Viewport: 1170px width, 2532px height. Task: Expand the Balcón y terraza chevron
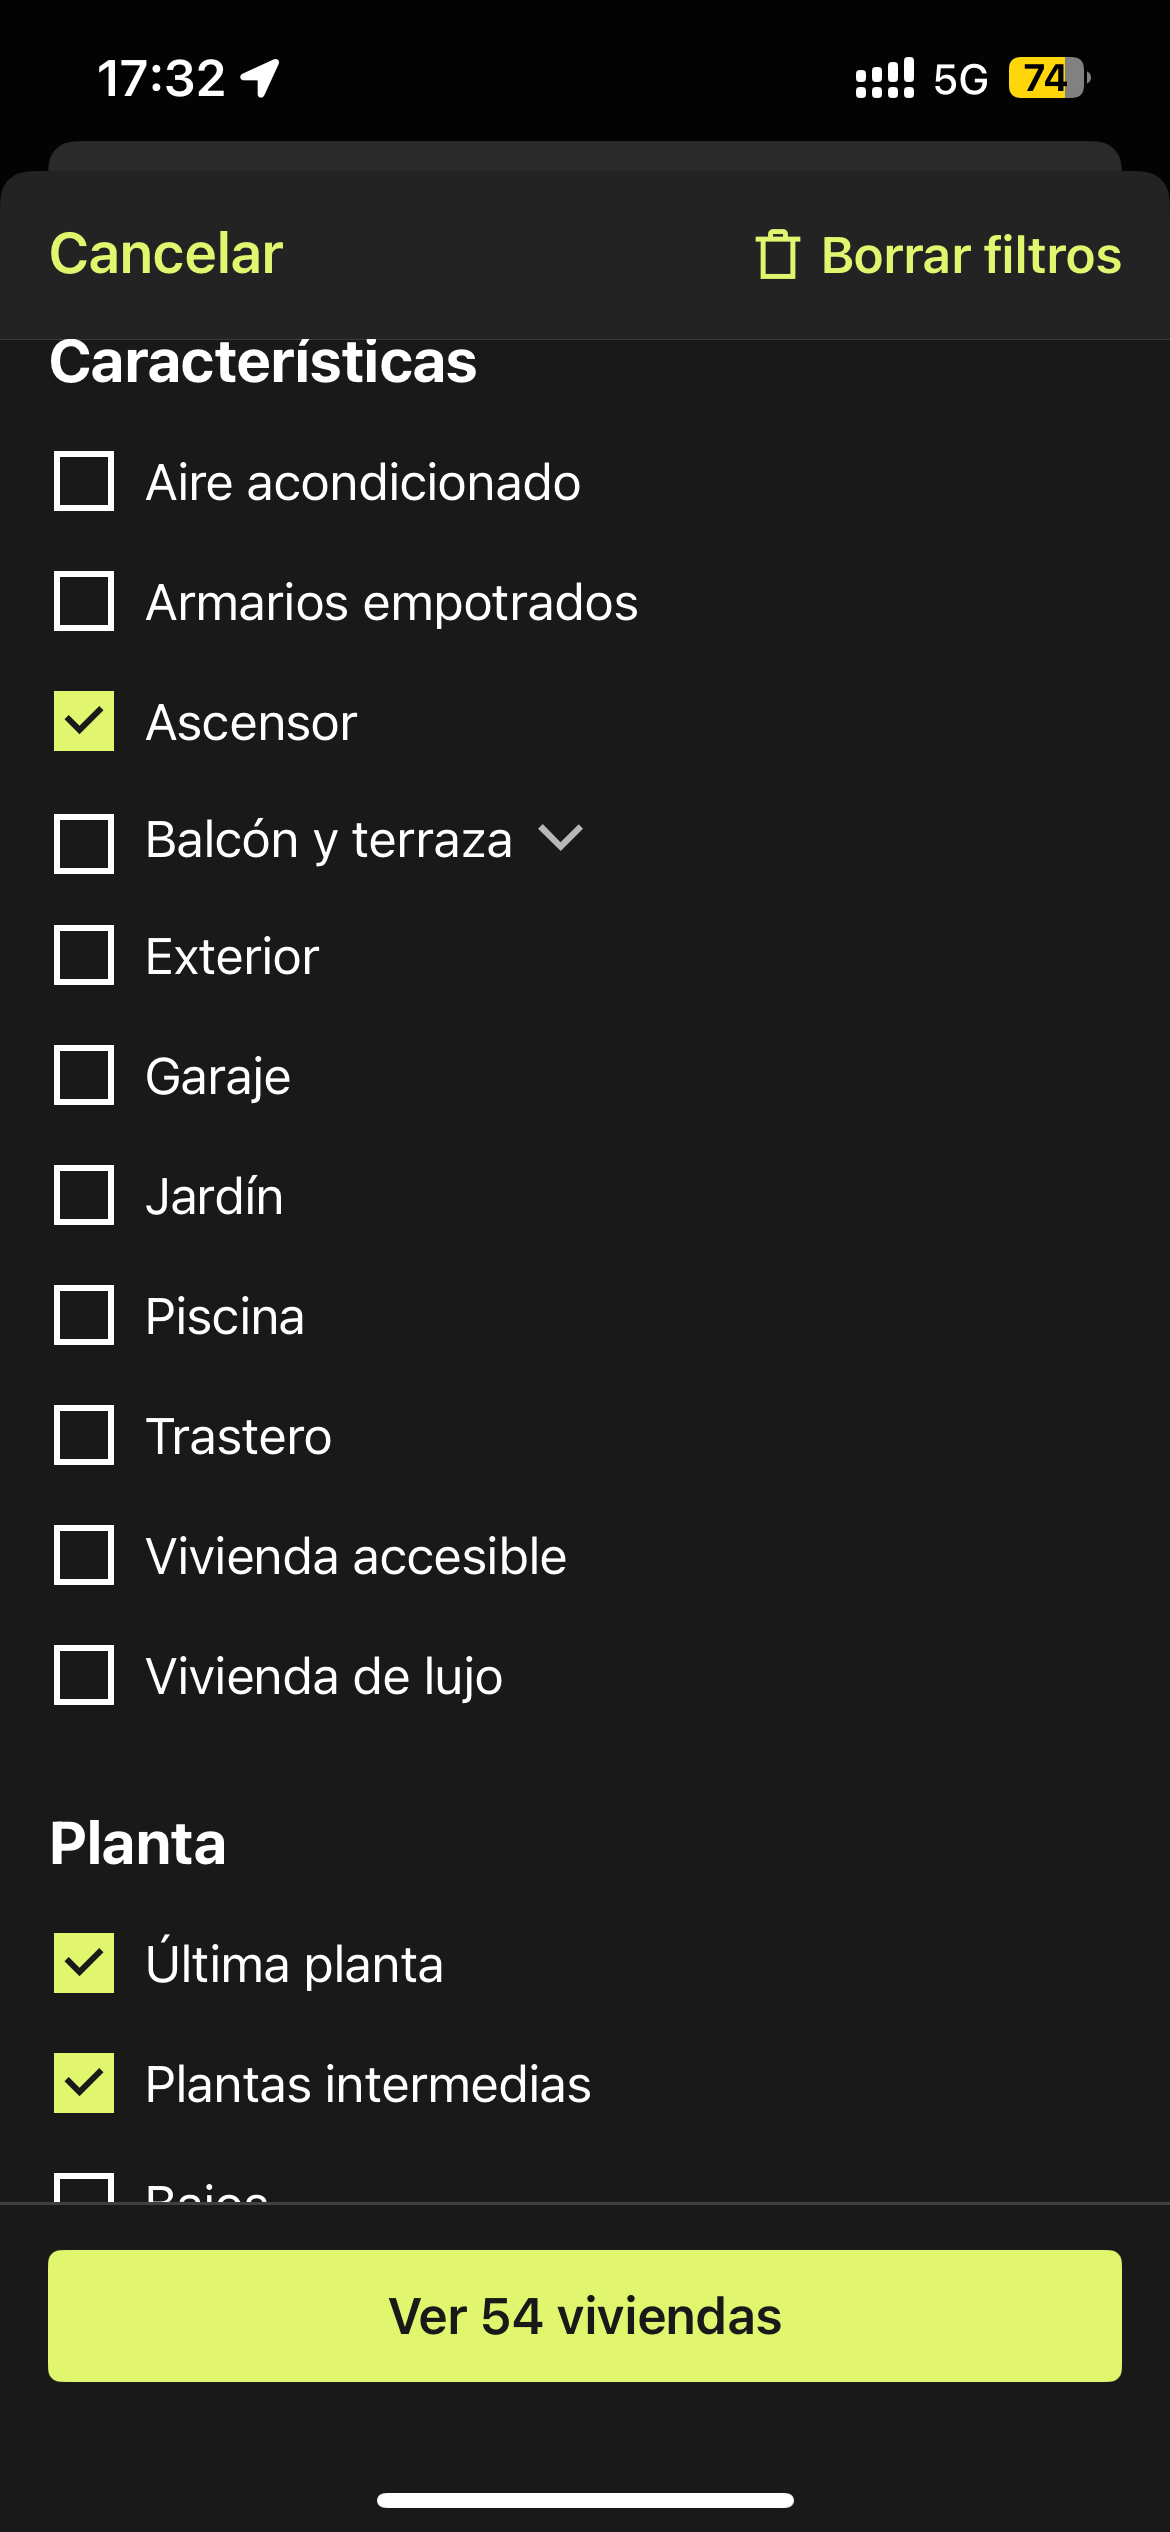point(560,838)
